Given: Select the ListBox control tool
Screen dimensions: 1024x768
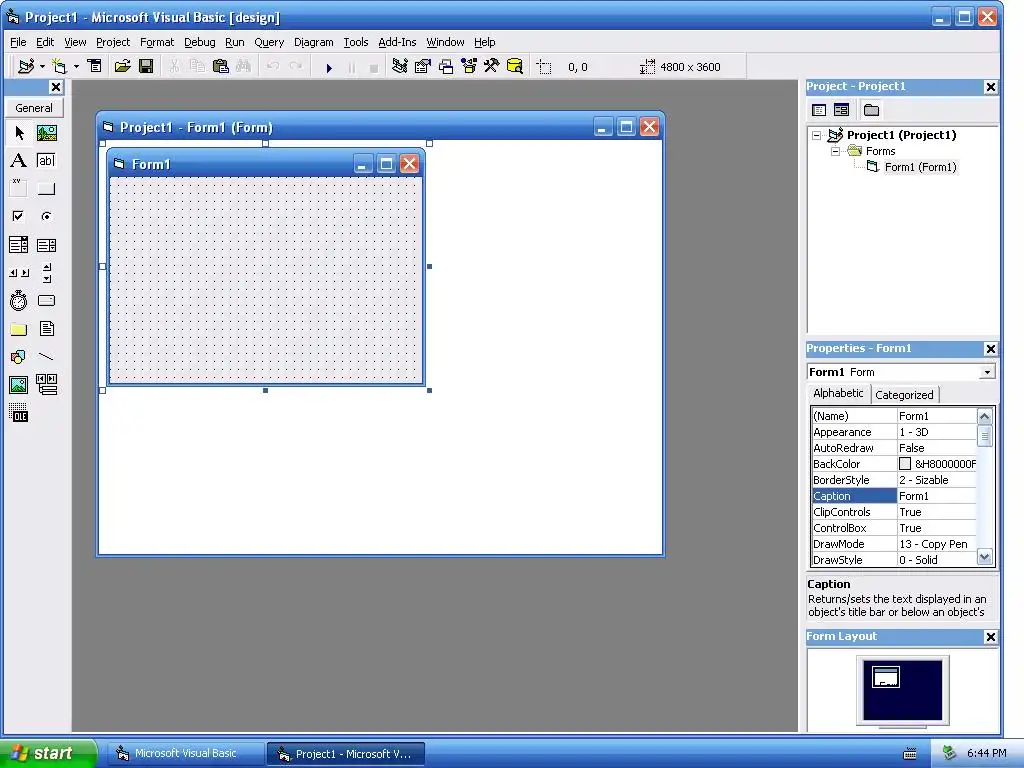Looking at the screenshot, I should pos(46,245).
